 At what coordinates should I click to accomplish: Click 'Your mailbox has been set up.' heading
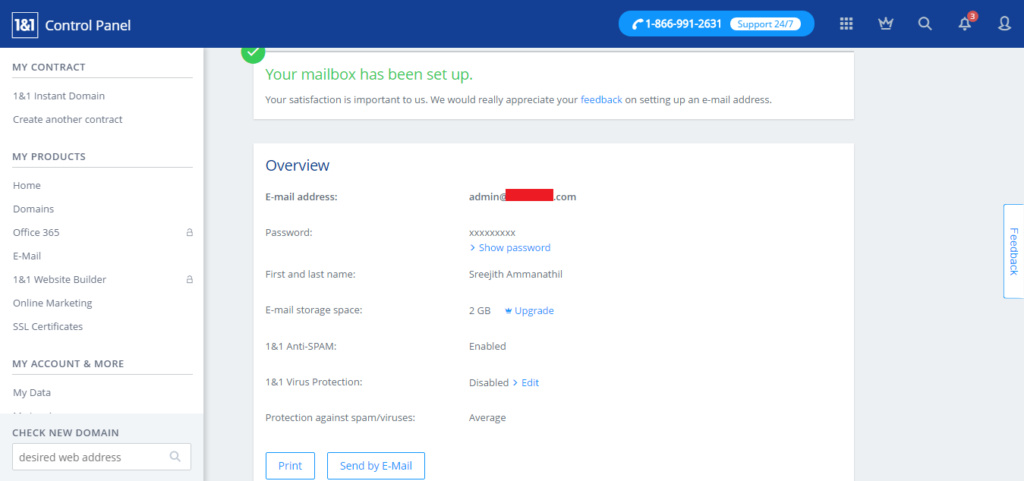[369, 74]
